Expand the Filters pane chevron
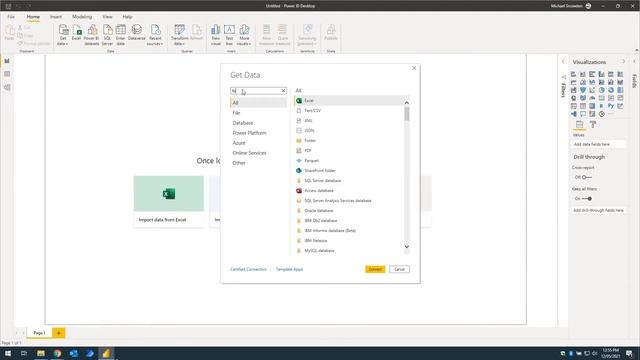 coord(563,62)
